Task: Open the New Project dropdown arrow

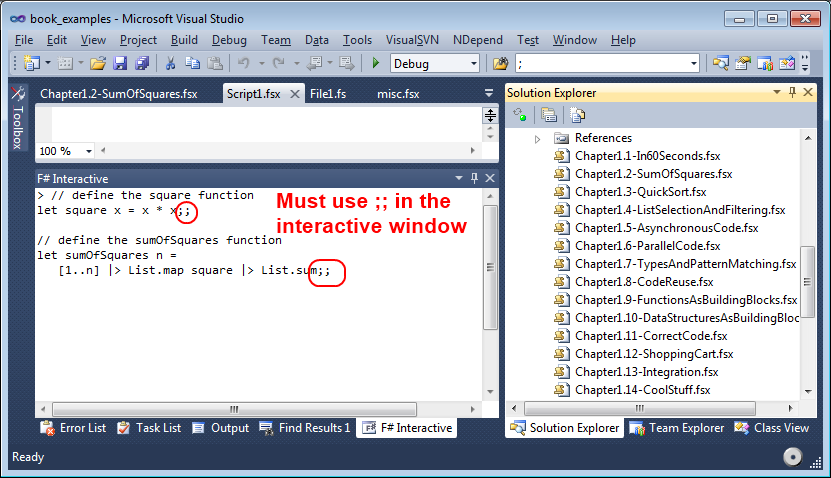Action: (48, 63)
